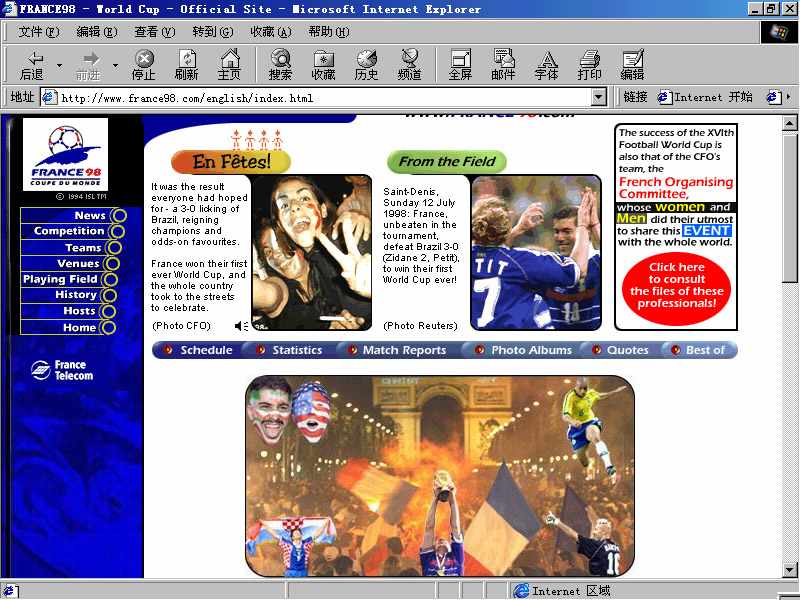Open the 文件 (File) menu

click(38, 32)
